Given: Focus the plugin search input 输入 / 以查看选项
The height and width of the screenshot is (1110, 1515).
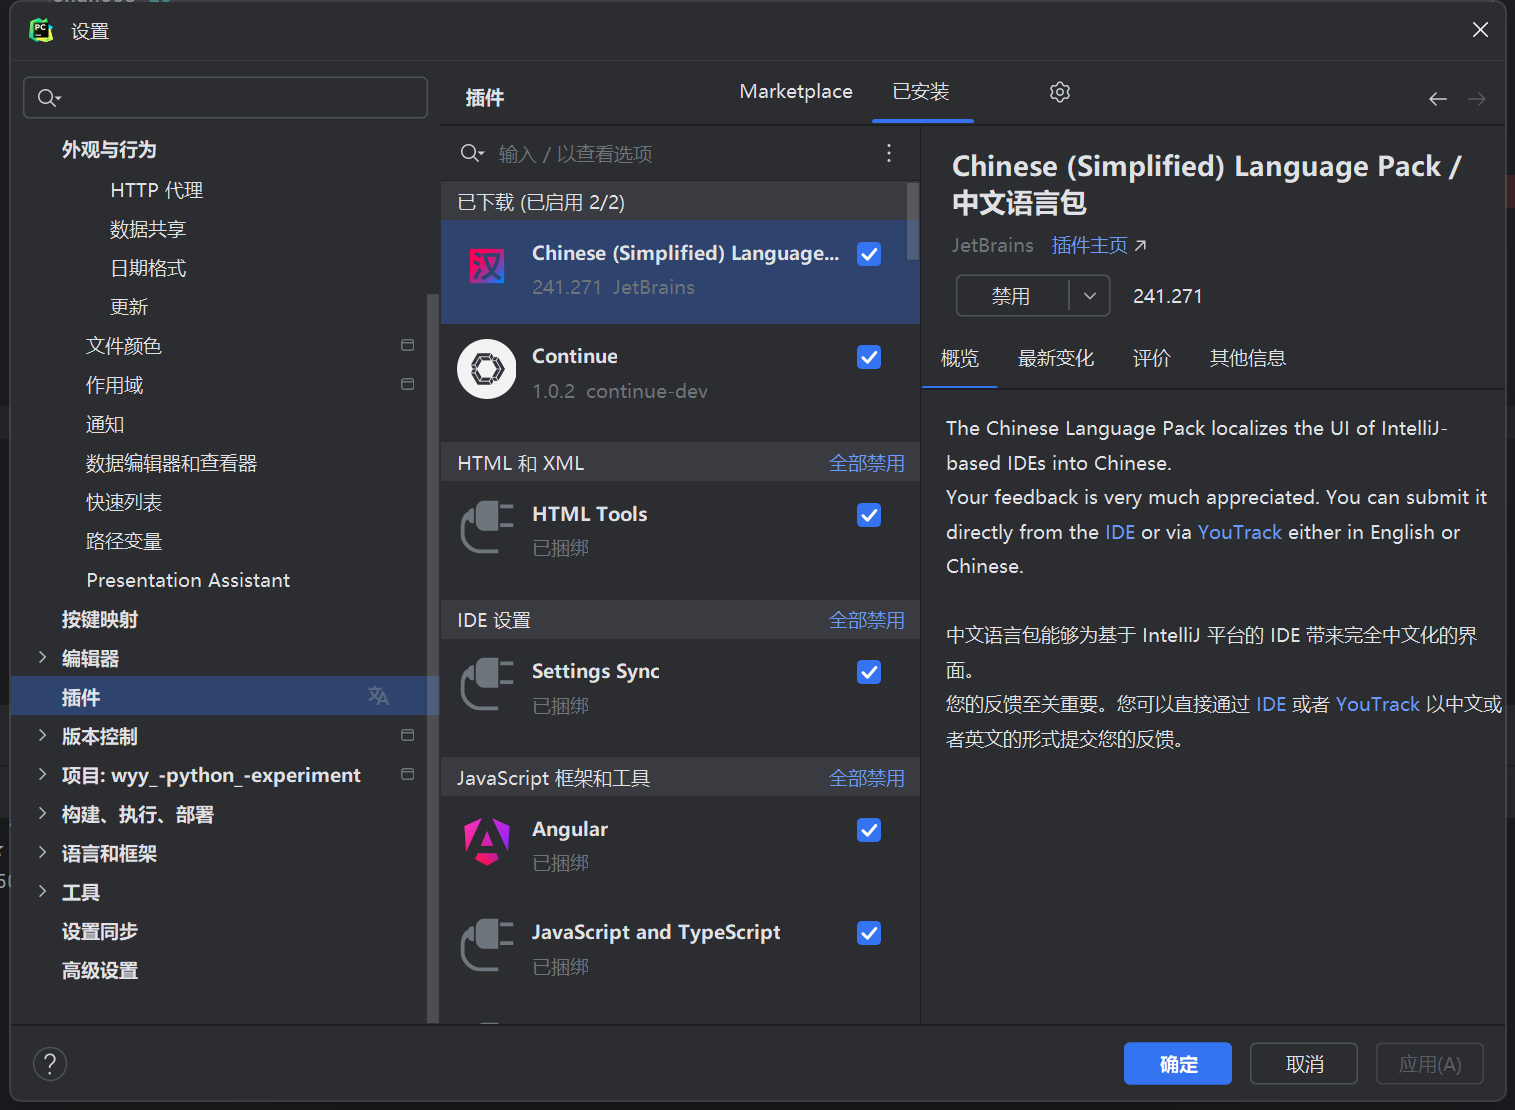Looking at the screenshot, I should pos(670,154).
